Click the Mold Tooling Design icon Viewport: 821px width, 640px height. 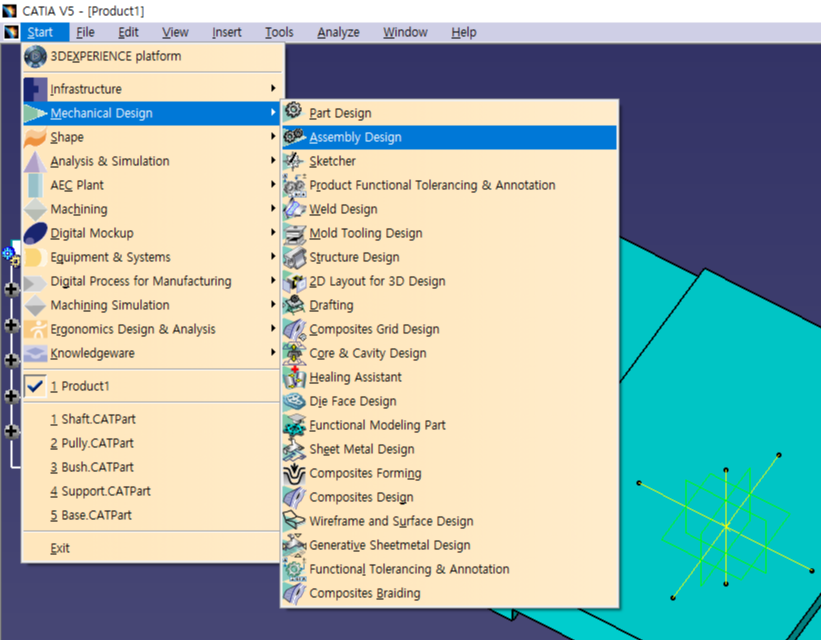coord(294,233)
